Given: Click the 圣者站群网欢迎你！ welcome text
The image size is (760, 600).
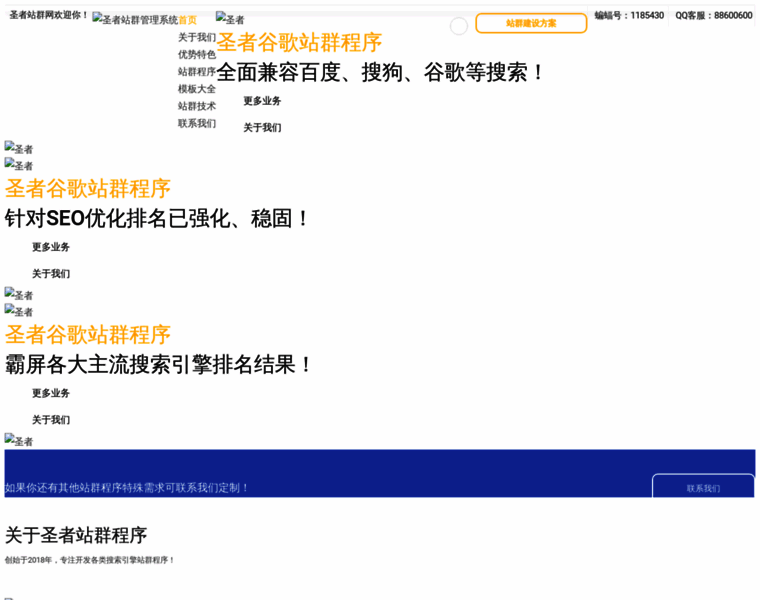Looking at the screenshot, I should (48, 15).
